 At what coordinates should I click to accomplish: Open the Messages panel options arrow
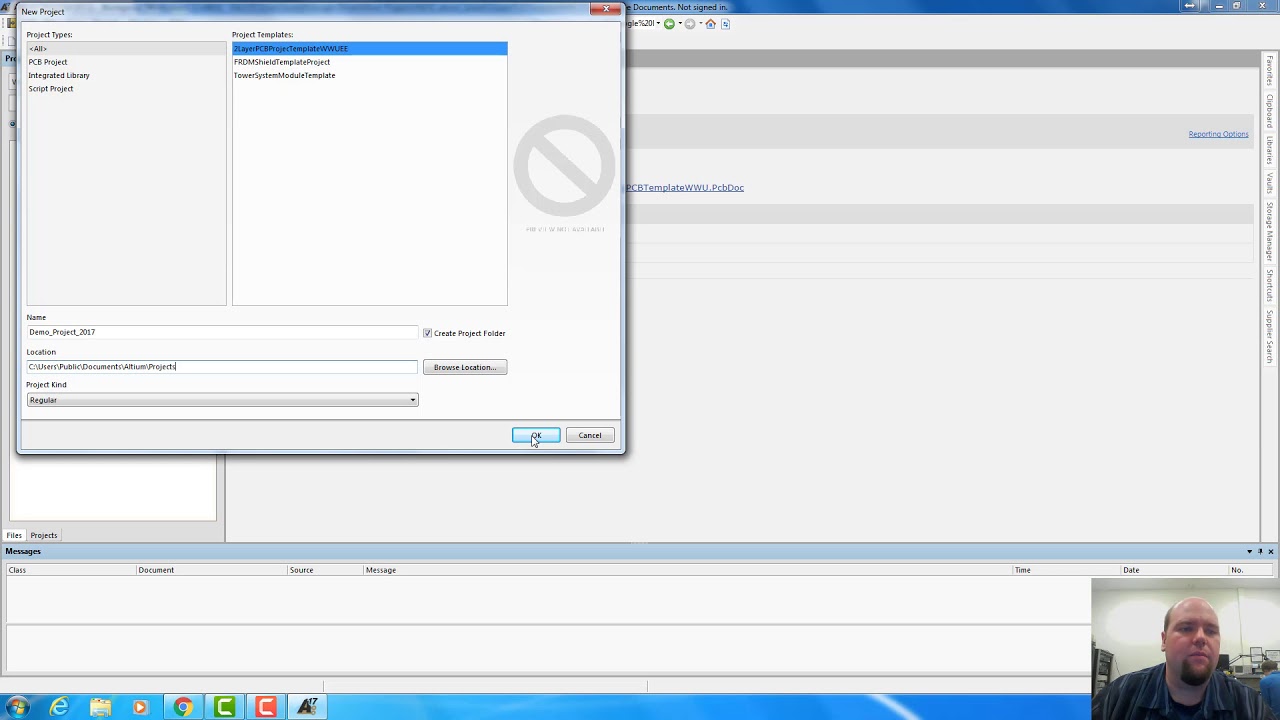coord(1249,552)
